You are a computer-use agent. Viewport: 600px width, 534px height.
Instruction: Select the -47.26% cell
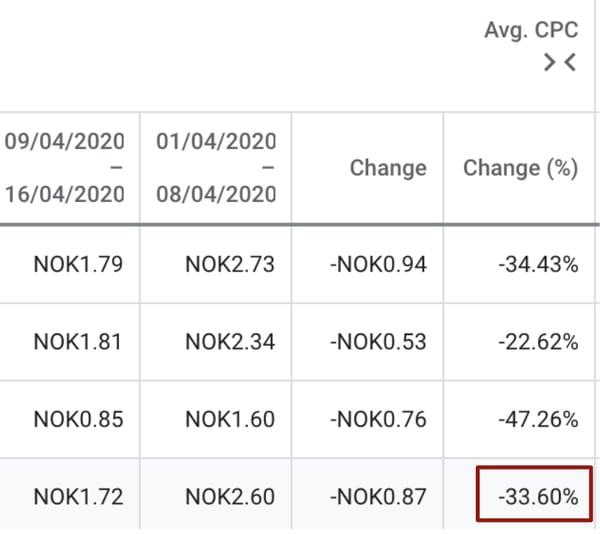tap(538, 419)
